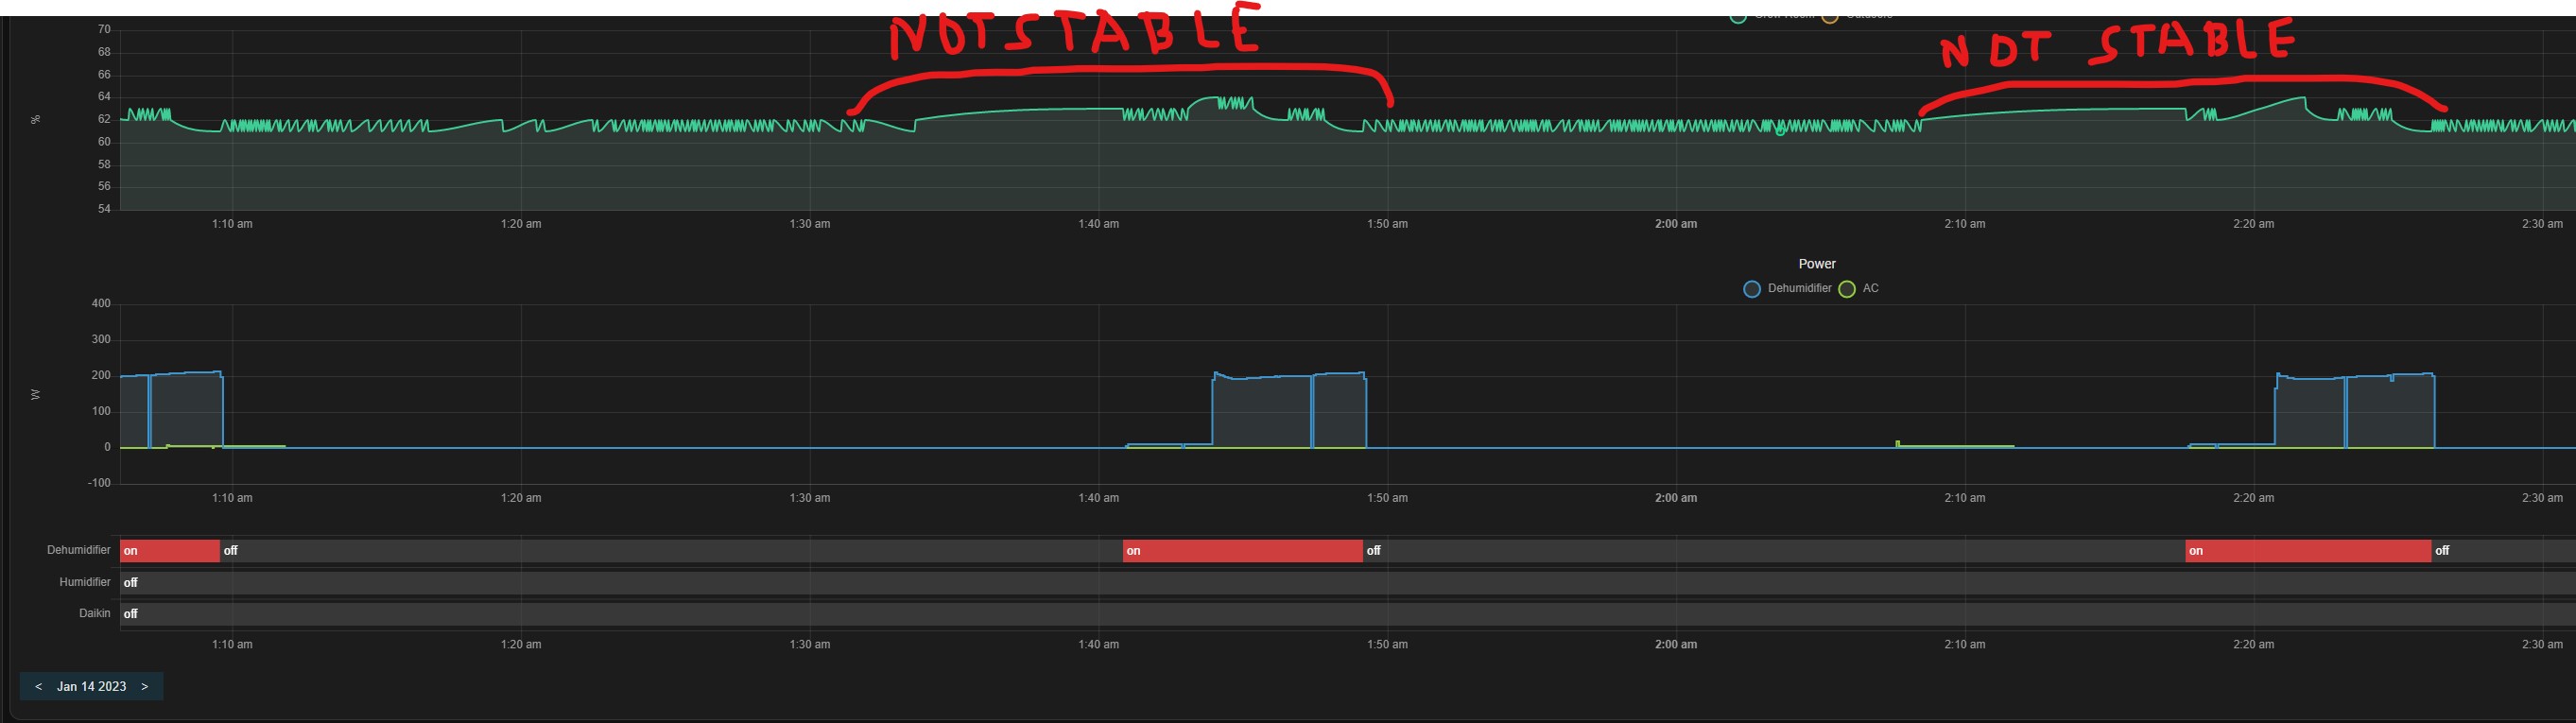The height and width of the screenshot is (723, 2576).
Task: Click the 'Daikin' state row label
Action: coord(95,613)
